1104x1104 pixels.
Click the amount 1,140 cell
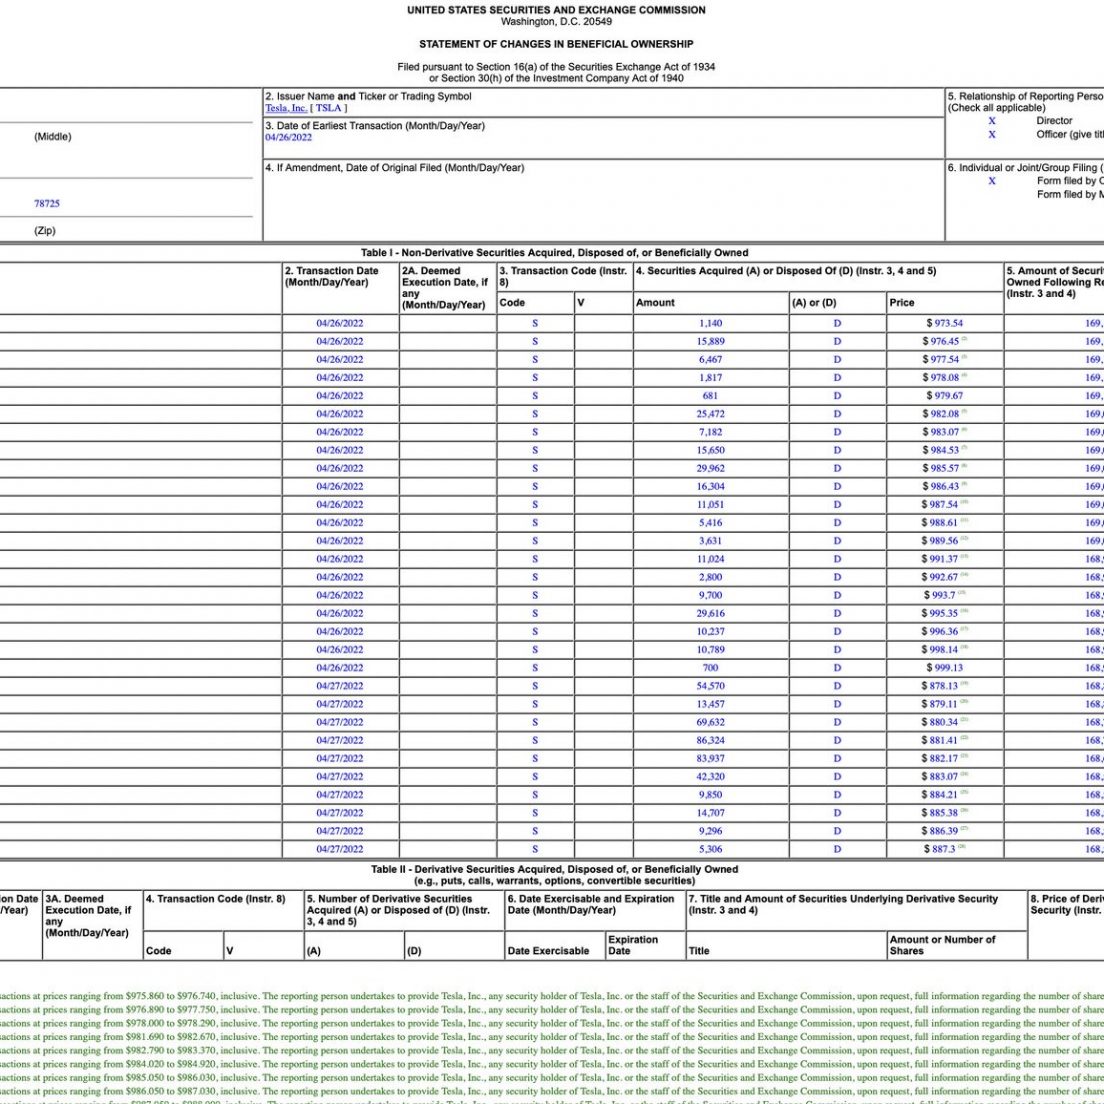click(x=710, y=323)
